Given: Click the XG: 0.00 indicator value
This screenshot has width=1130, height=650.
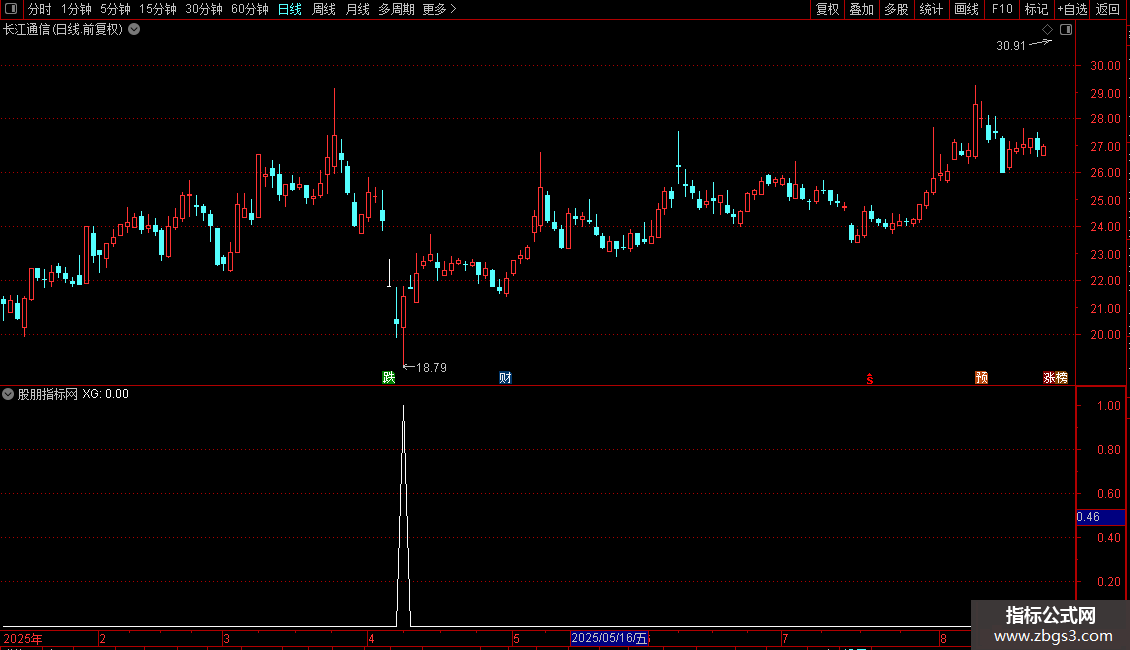Looking at the screenshot, I should pyautogui.click(x=105, y=394).
